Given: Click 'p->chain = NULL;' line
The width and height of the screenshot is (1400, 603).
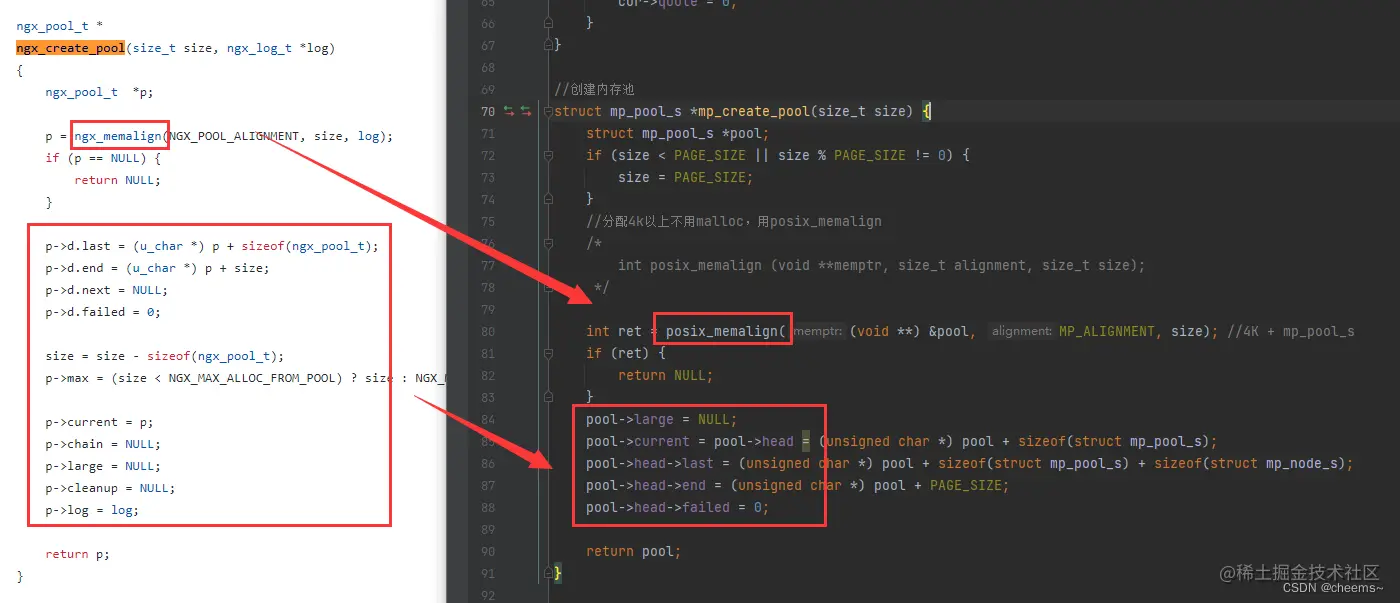Looking at the screenshot, I should (103, 443).
